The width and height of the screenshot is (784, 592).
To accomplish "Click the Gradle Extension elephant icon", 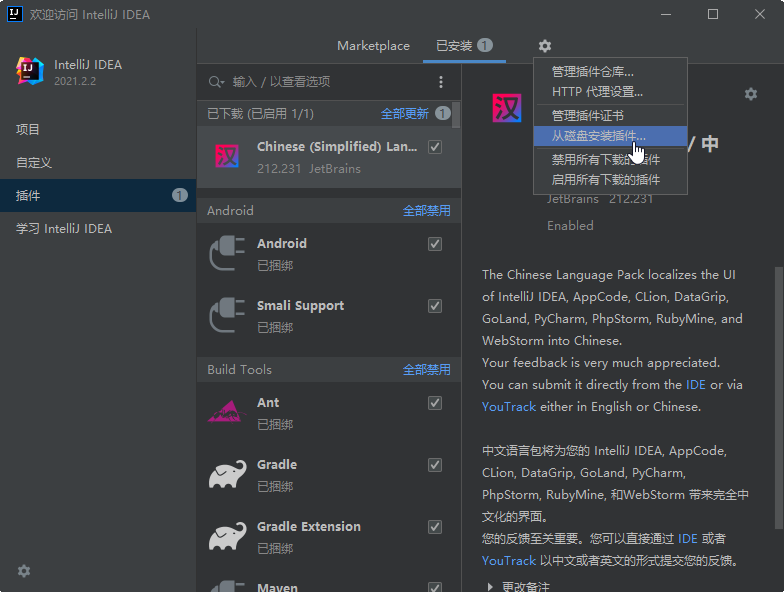I will tap(228, 536).
